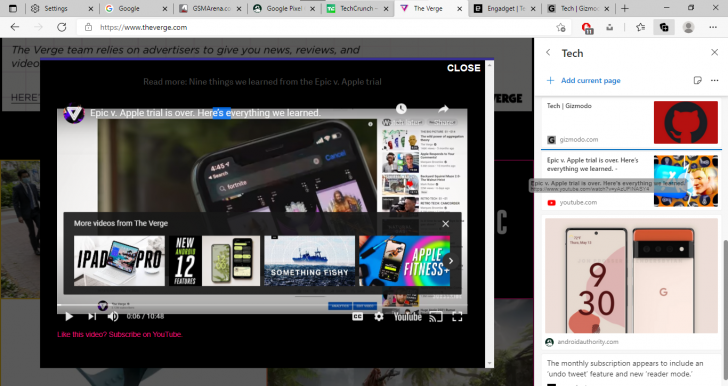
Task: View site information lock icon
Action: (88, 27)
